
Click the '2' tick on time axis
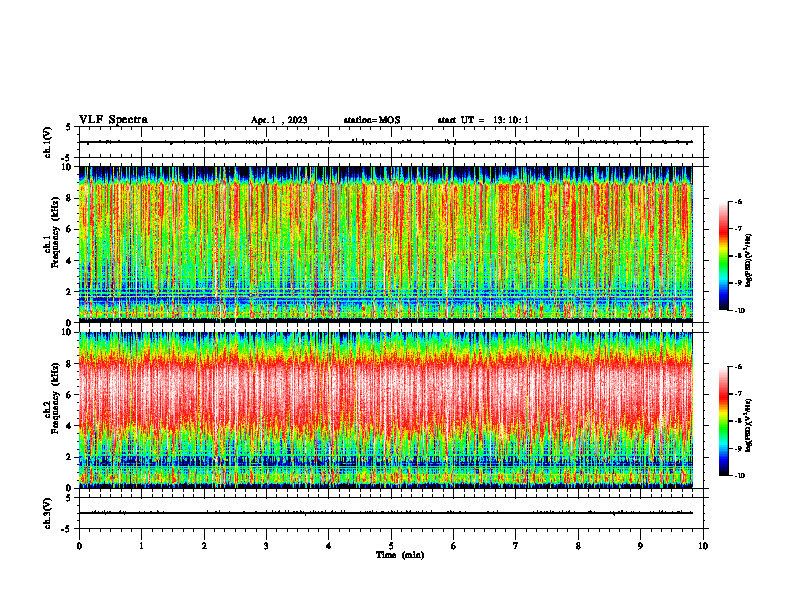(x=204, y=546)
